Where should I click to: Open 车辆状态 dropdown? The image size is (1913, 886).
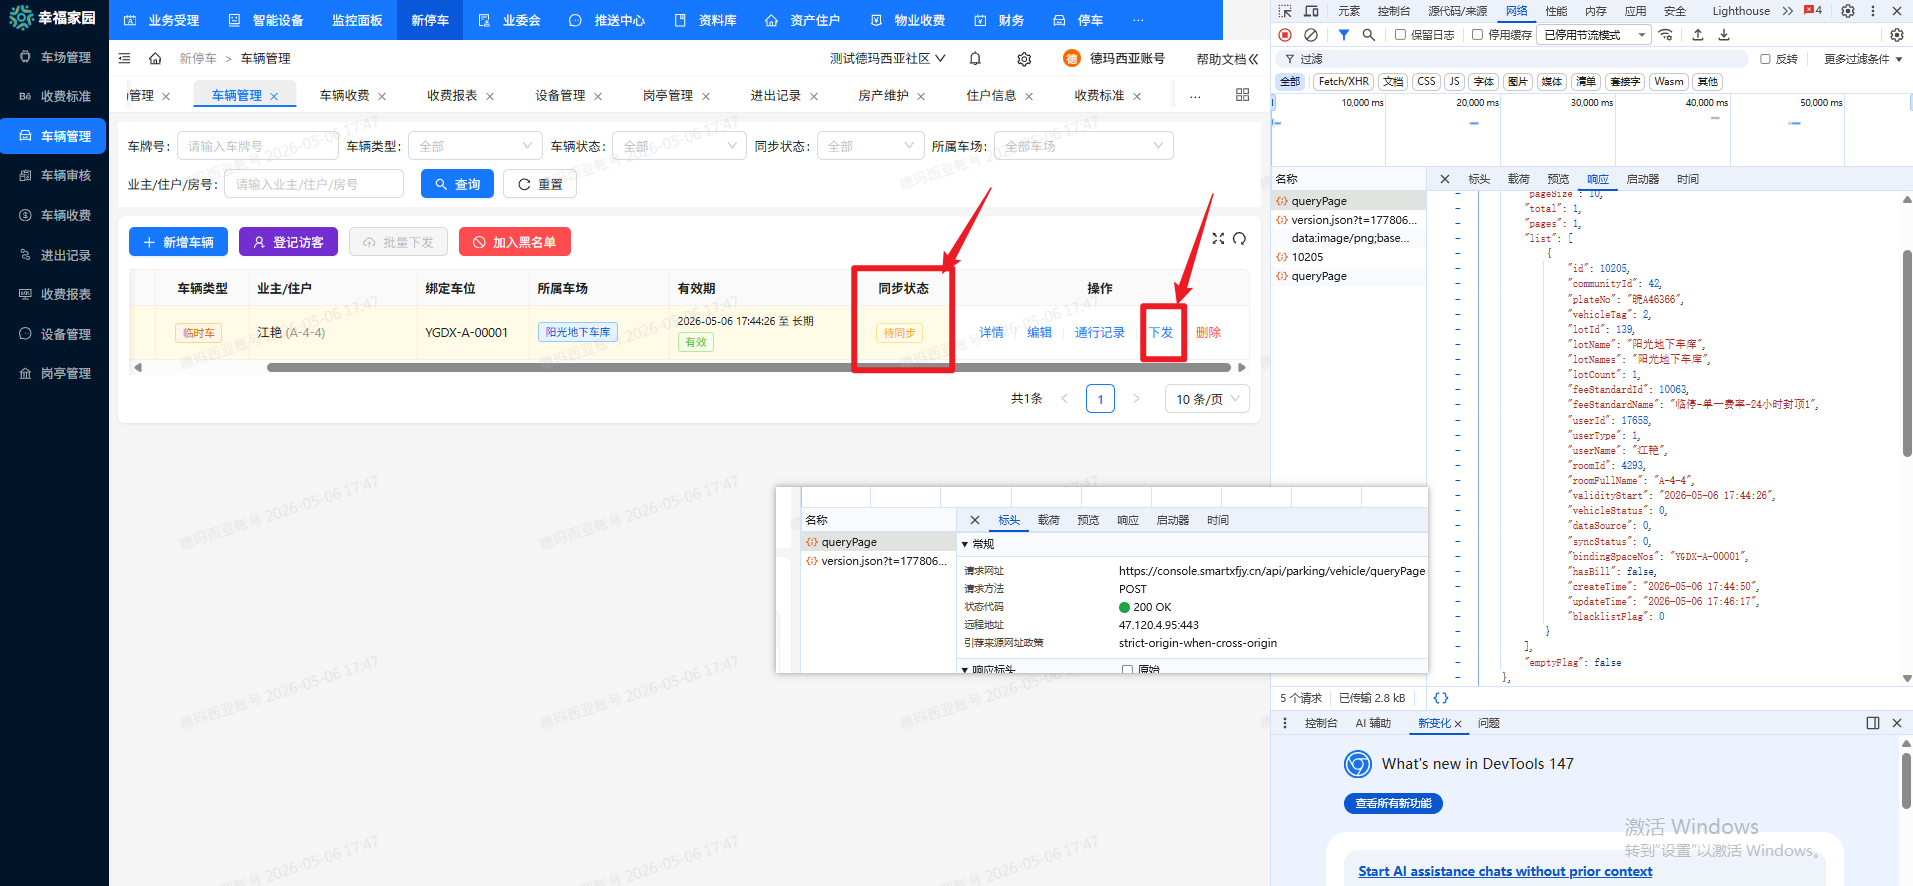[679, 146]
